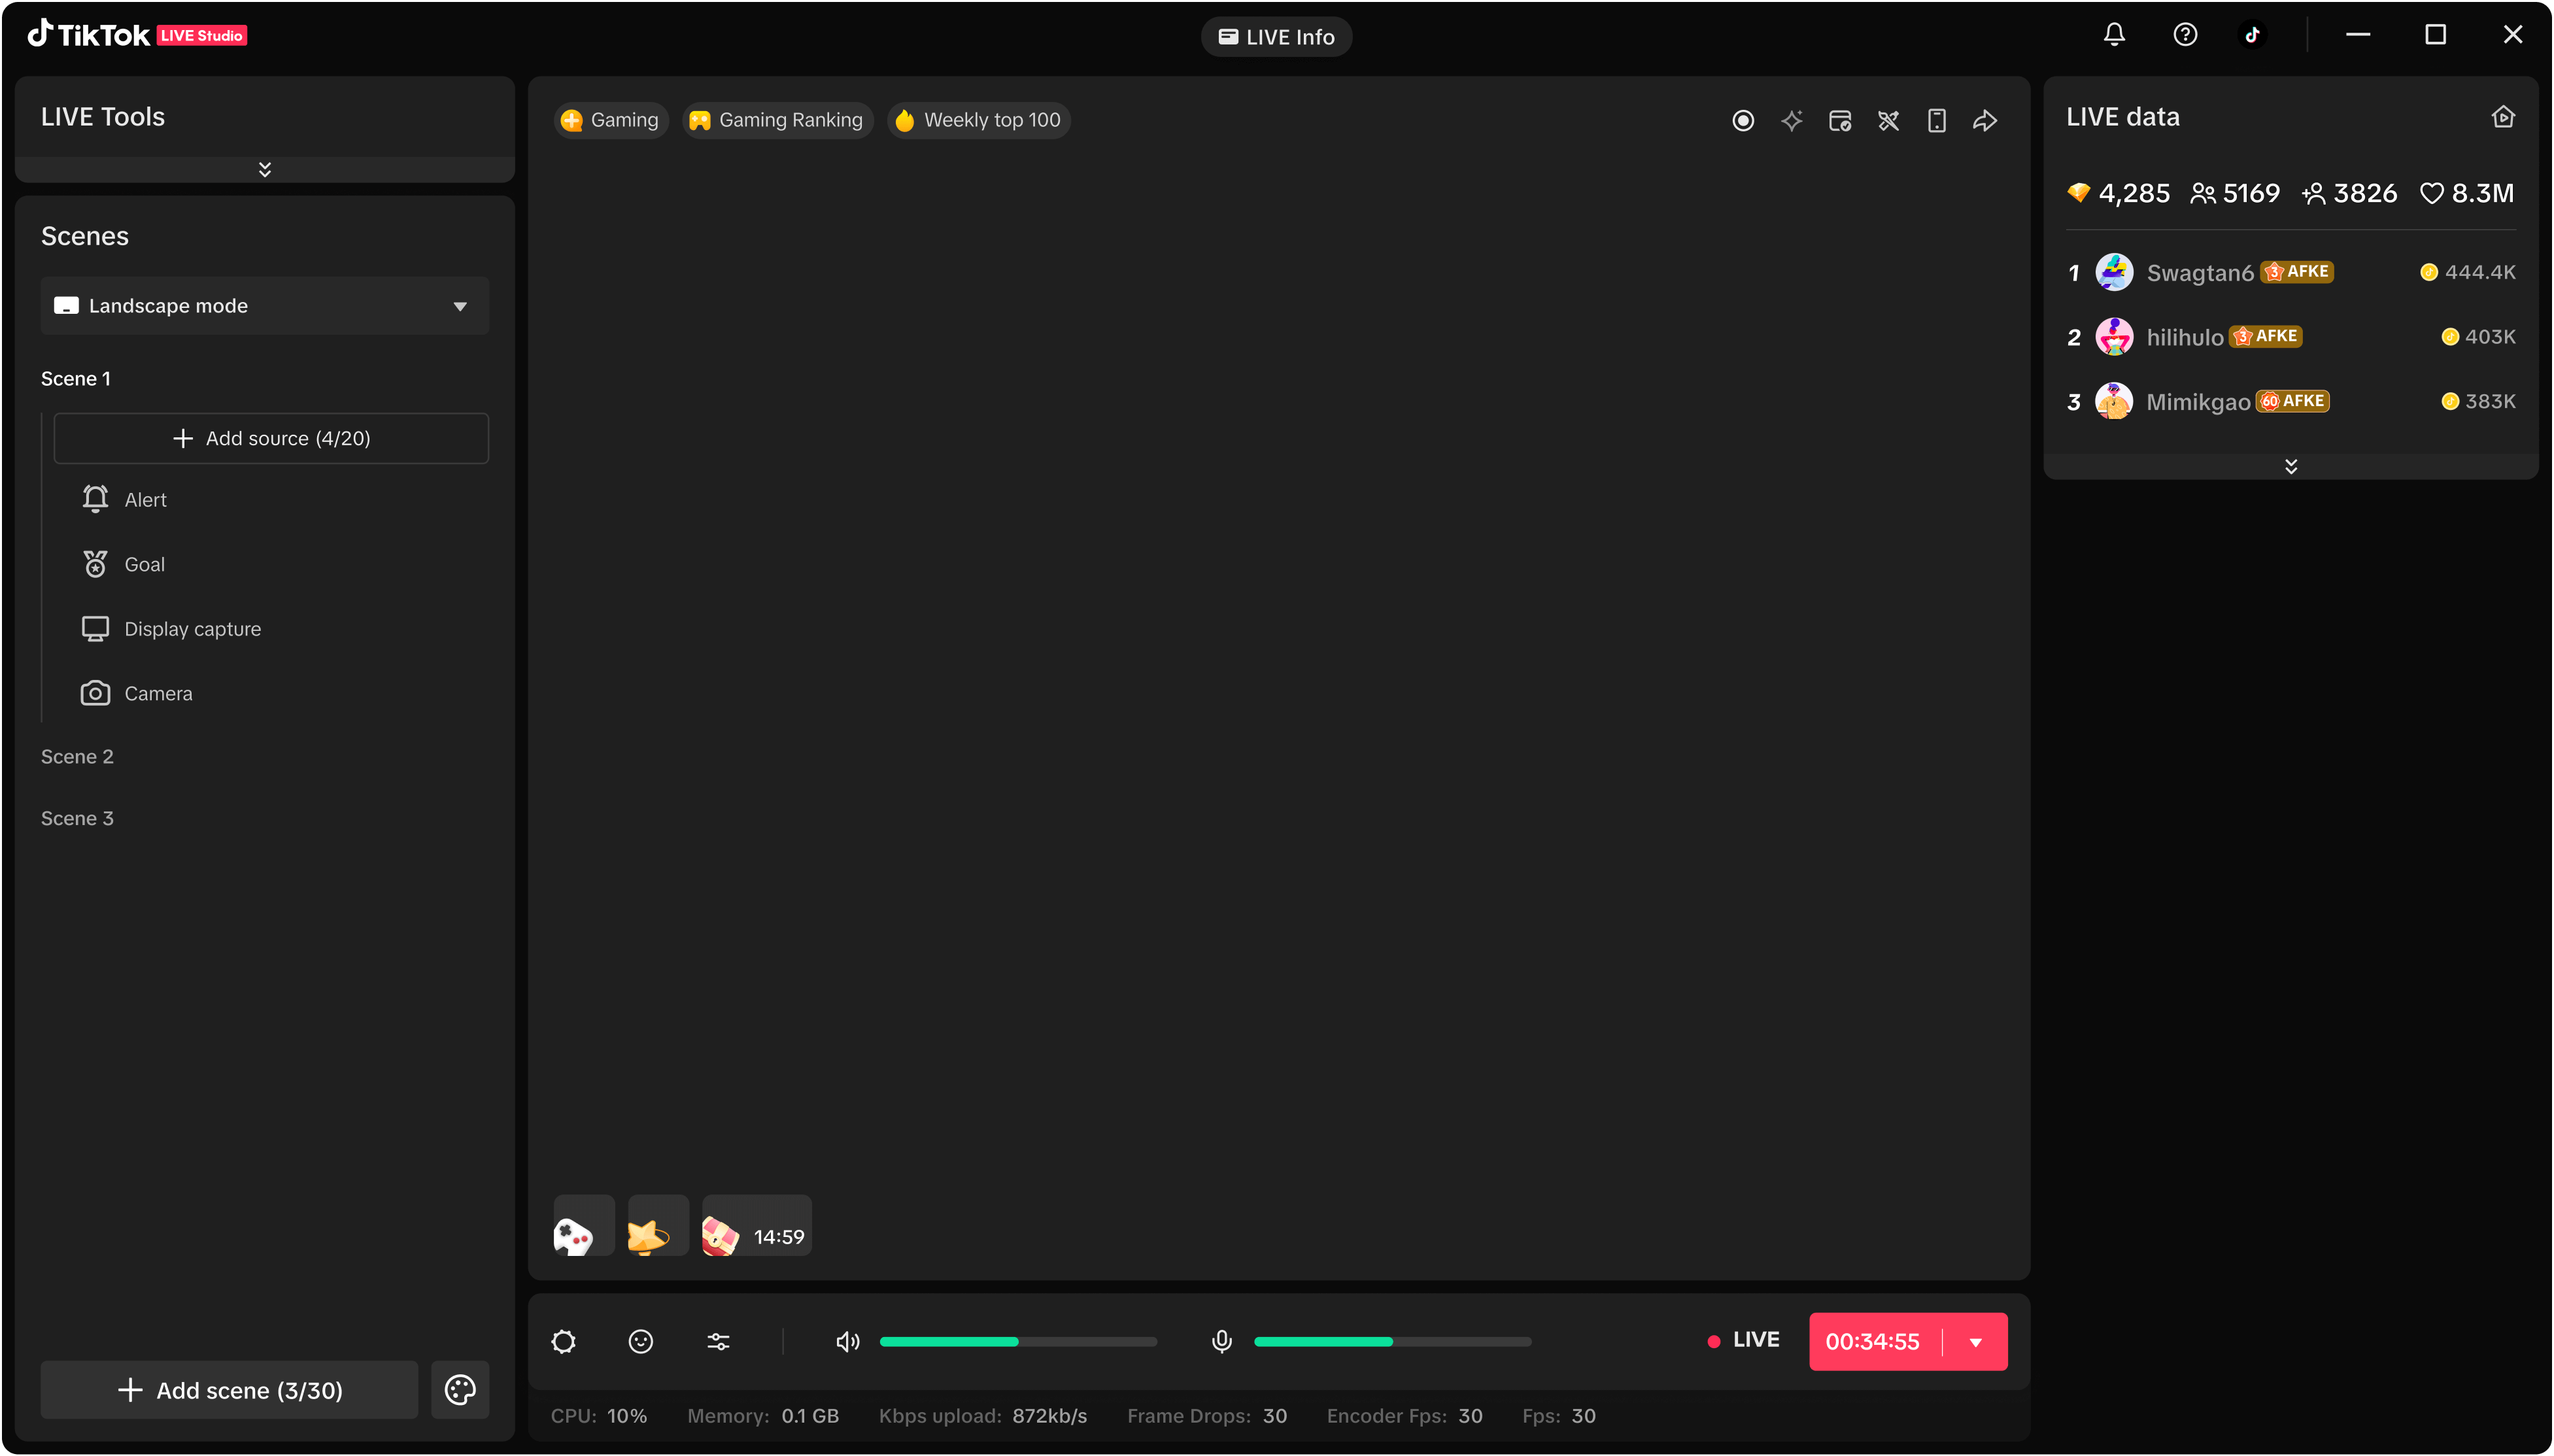
Task: Expand the LIVE data ranking list
Action: pos(2290,466)
